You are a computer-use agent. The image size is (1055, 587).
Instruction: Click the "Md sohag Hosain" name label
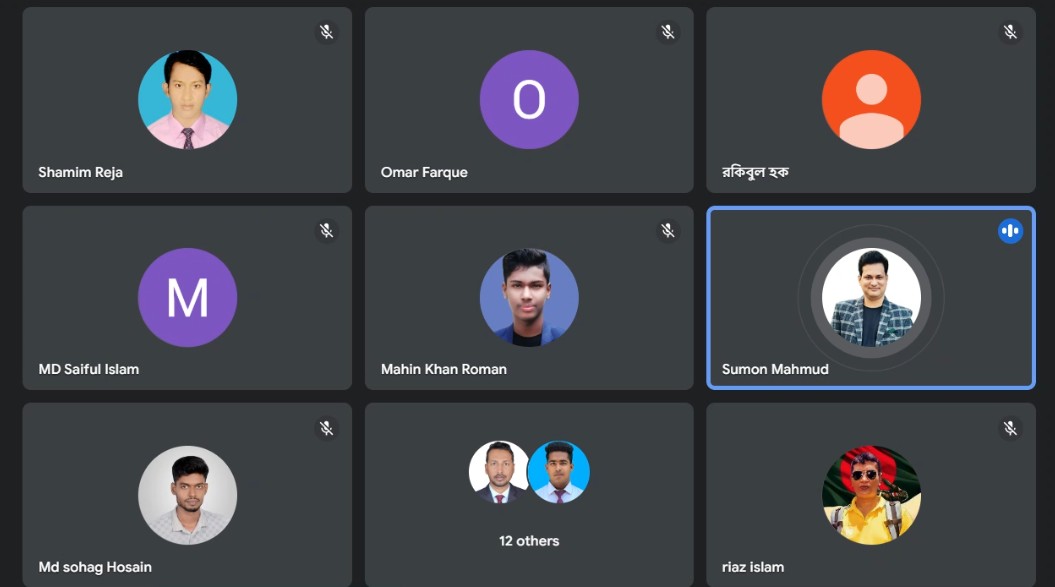[95, 567]
